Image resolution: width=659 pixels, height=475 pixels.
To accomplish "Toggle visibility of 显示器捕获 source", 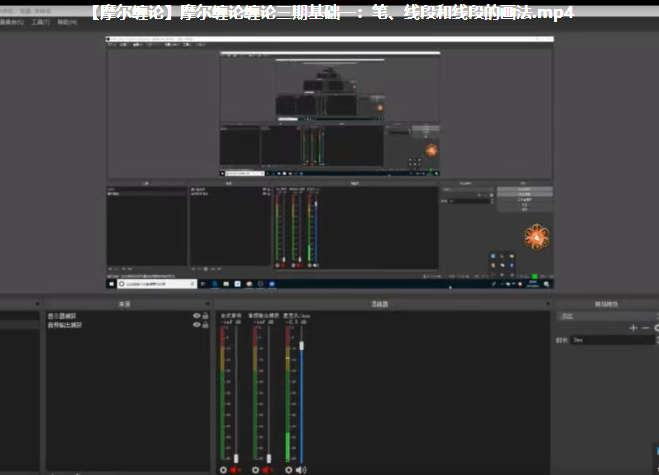I will click(196, 316).
